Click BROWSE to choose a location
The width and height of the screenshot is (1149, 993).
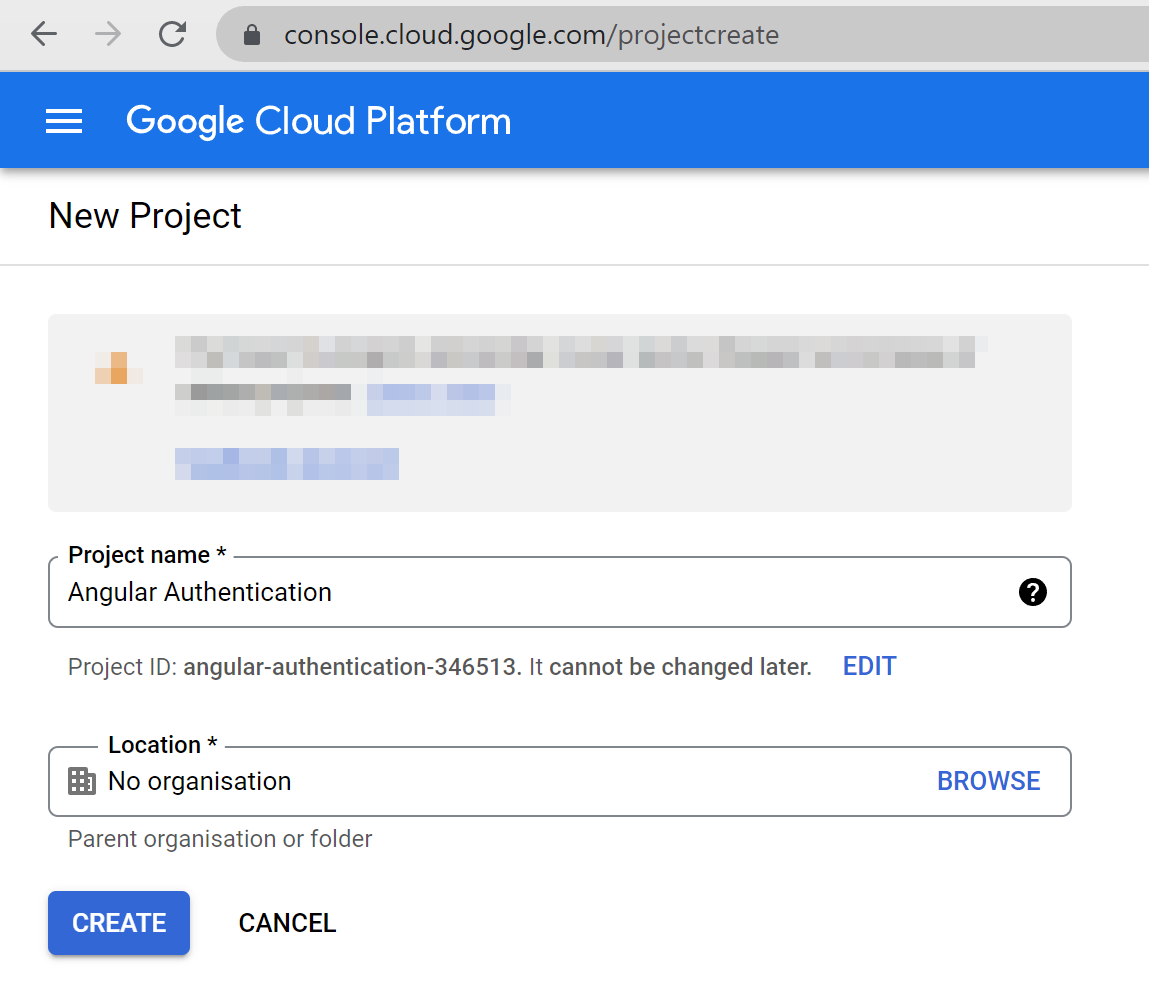point(988,781)
